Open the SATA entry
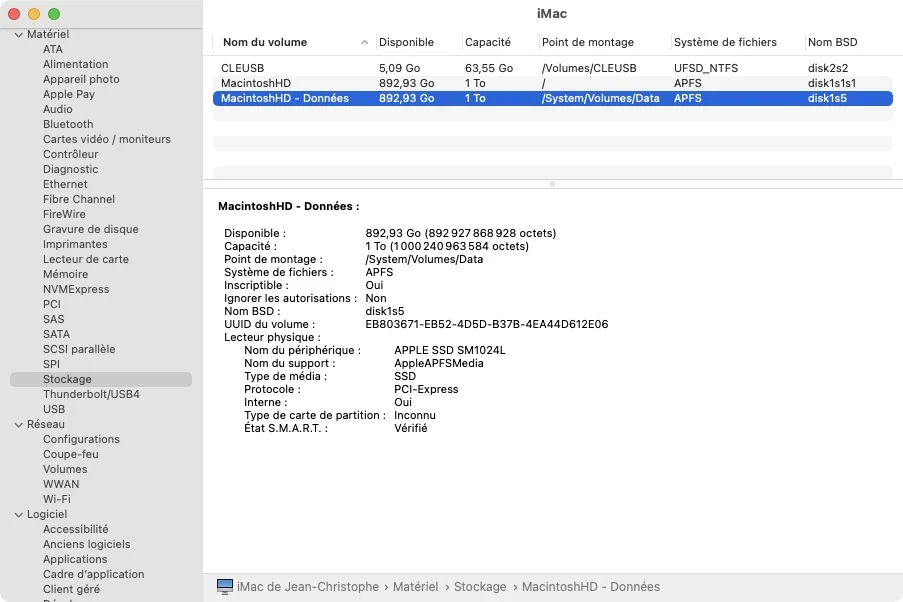 56,334
